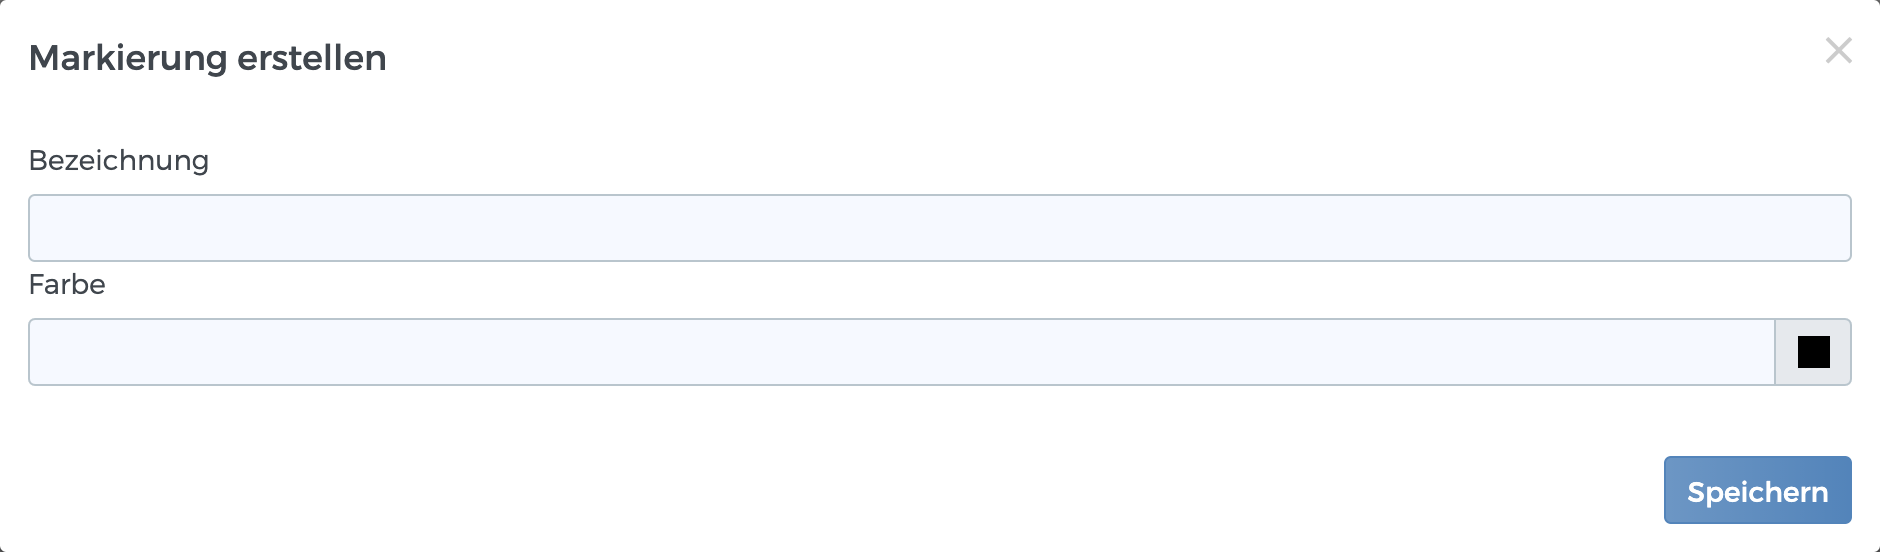
Task: Select the black square color icon
Action: point(1813,352)
